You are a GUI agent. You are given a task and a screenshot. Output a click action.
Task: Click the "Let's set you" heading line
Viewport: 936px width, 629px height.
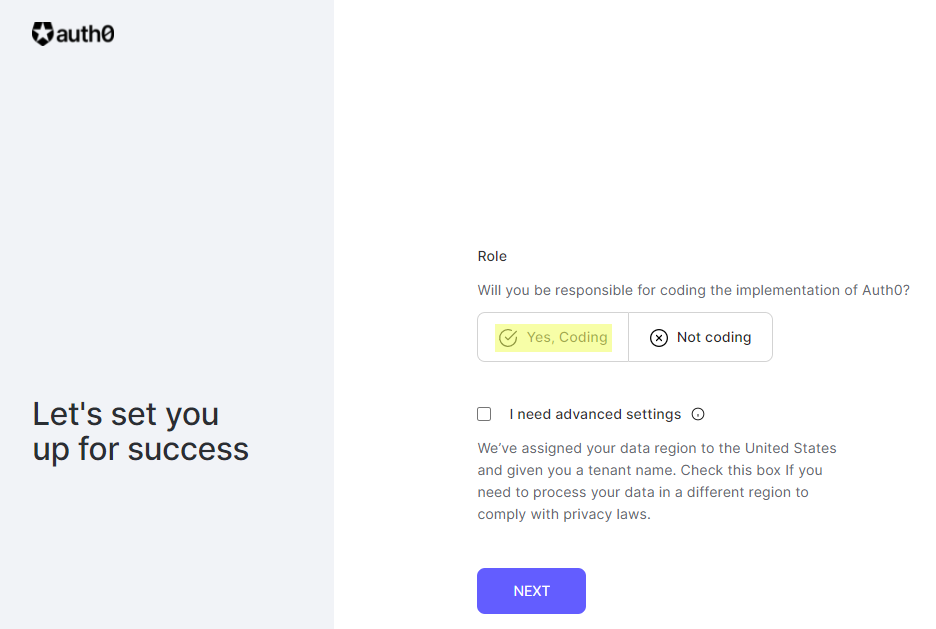126,414
